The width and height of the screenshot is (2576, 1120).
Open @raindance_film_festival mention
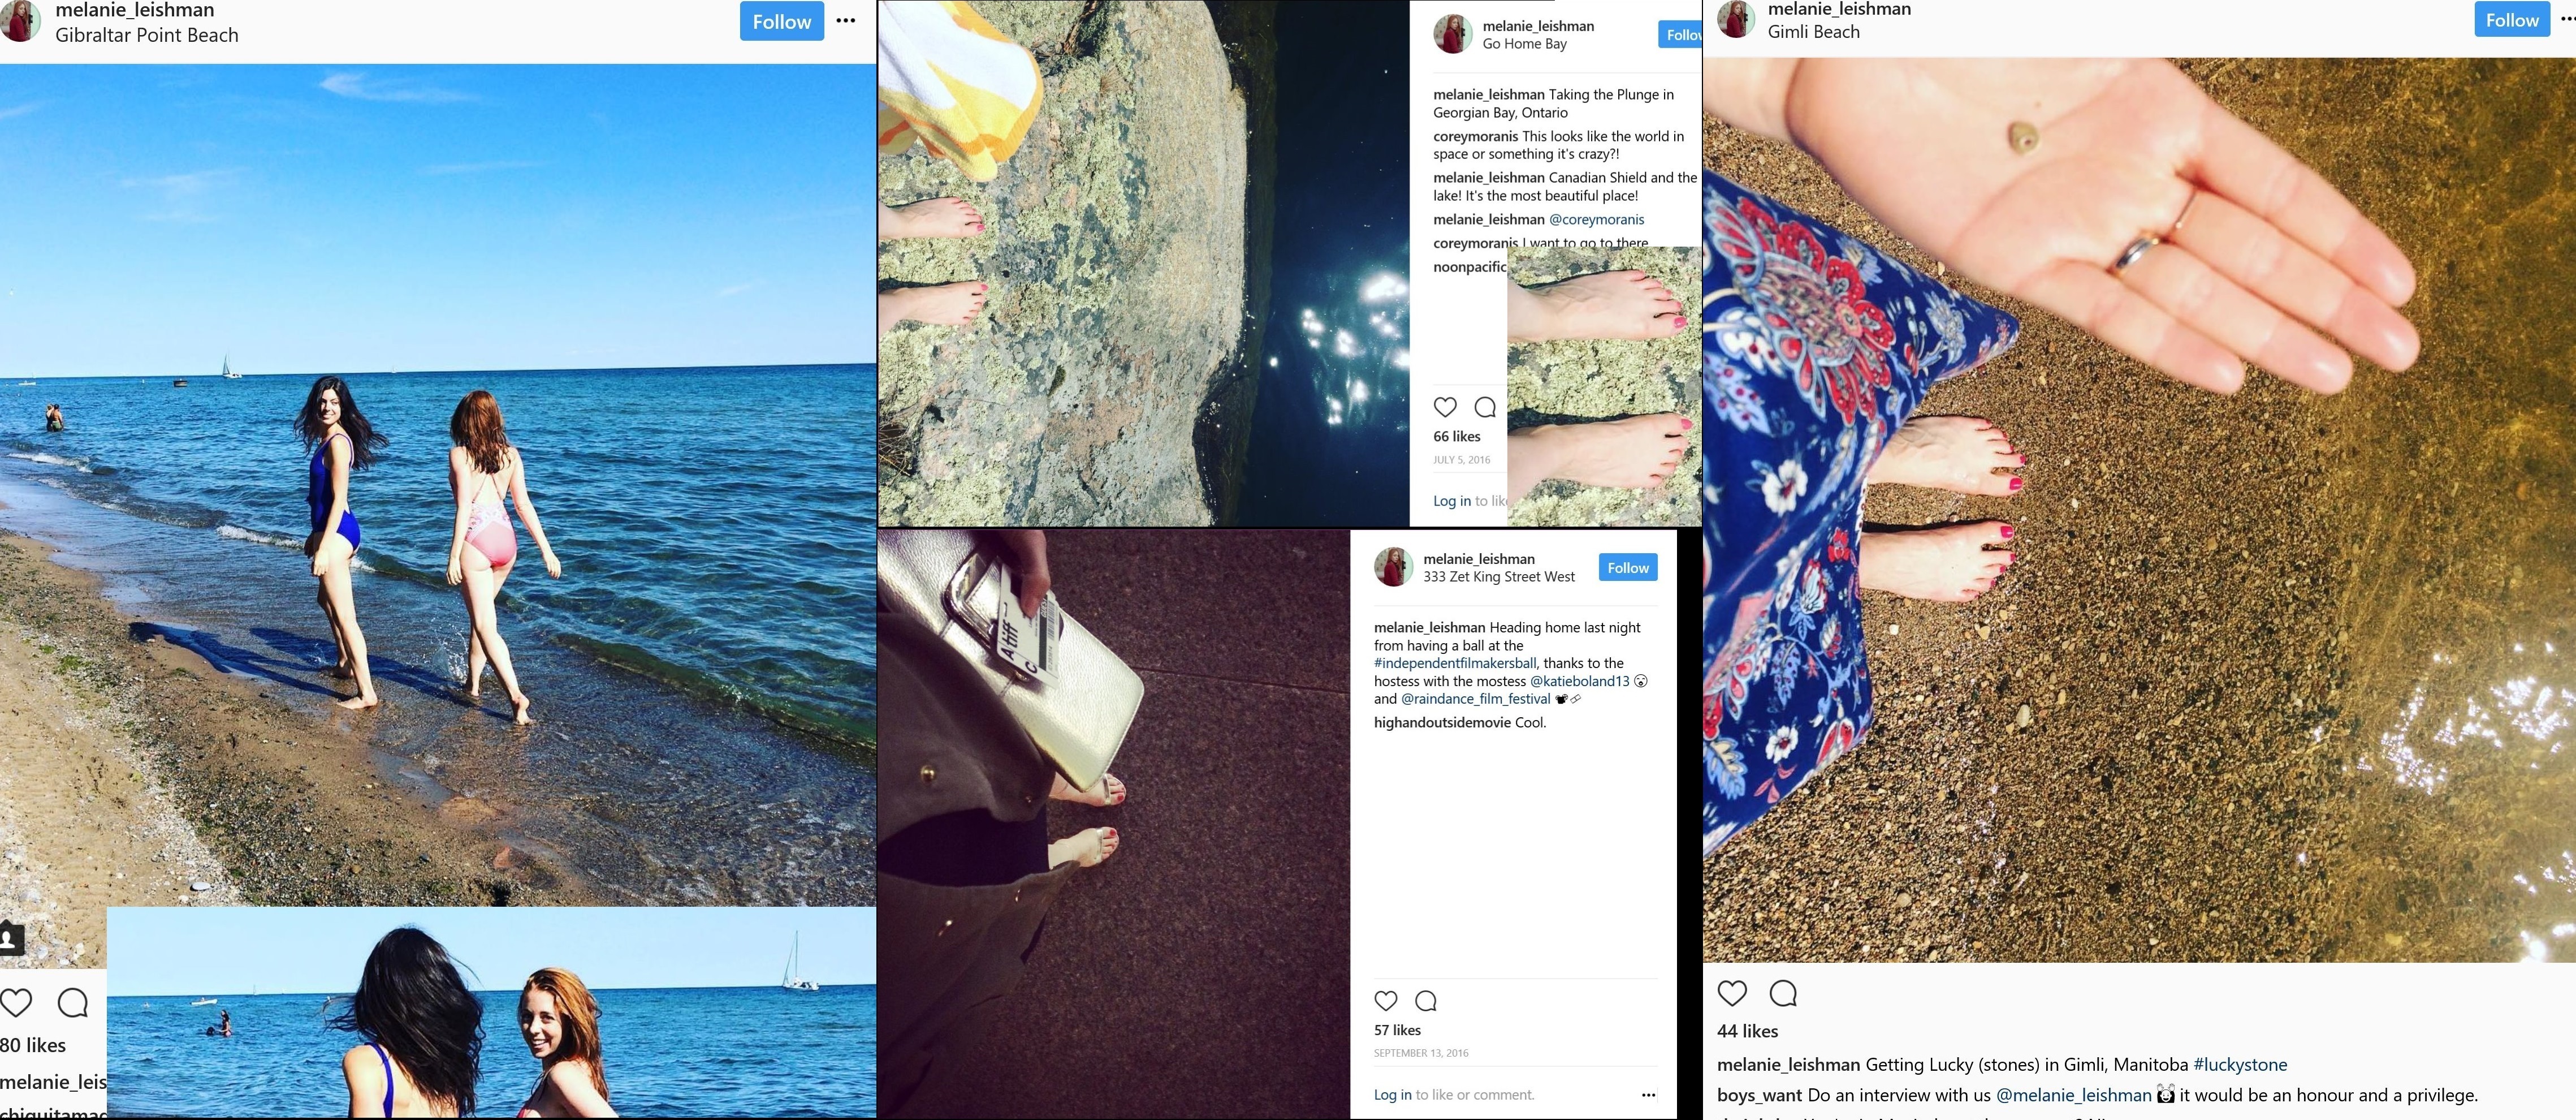tap(1476, 699)
